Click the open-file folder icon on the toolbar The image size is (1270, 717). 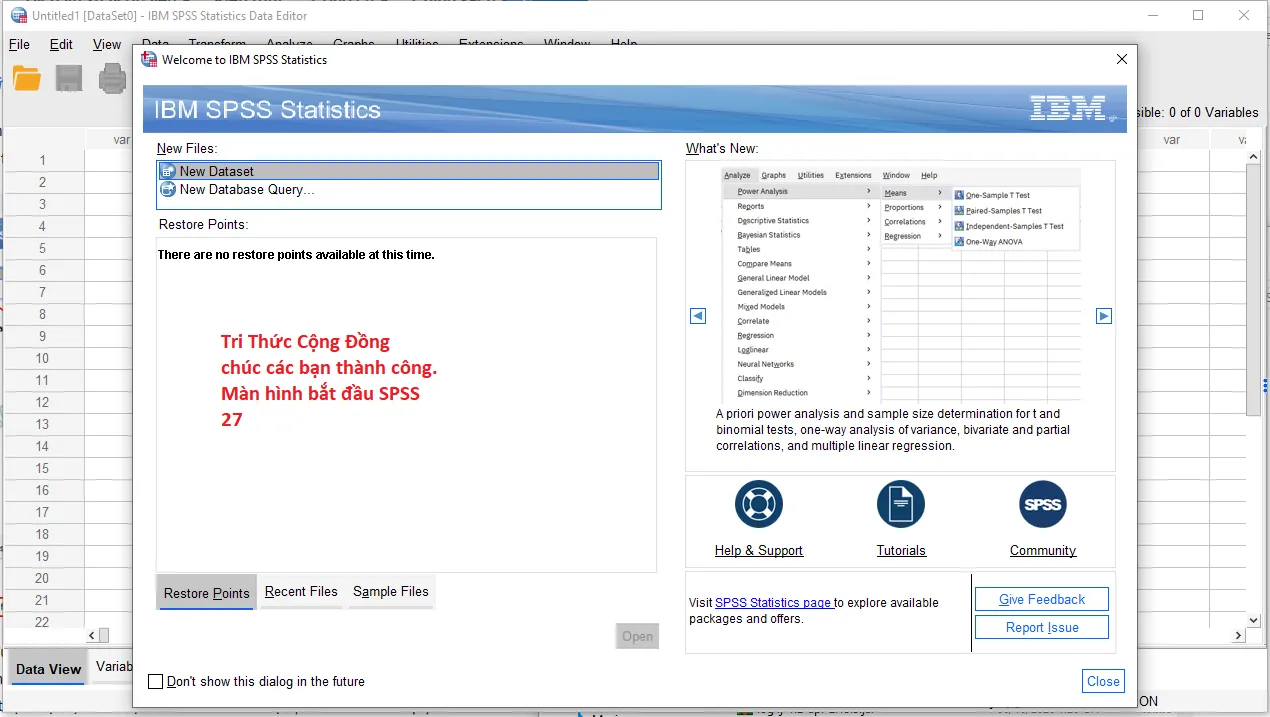tap(26, 77)
